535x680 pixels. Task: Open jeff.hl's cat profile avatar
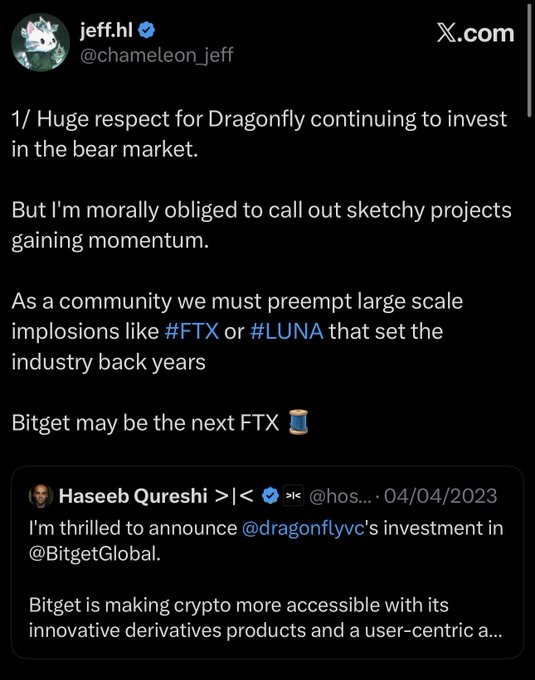(40, 42)
